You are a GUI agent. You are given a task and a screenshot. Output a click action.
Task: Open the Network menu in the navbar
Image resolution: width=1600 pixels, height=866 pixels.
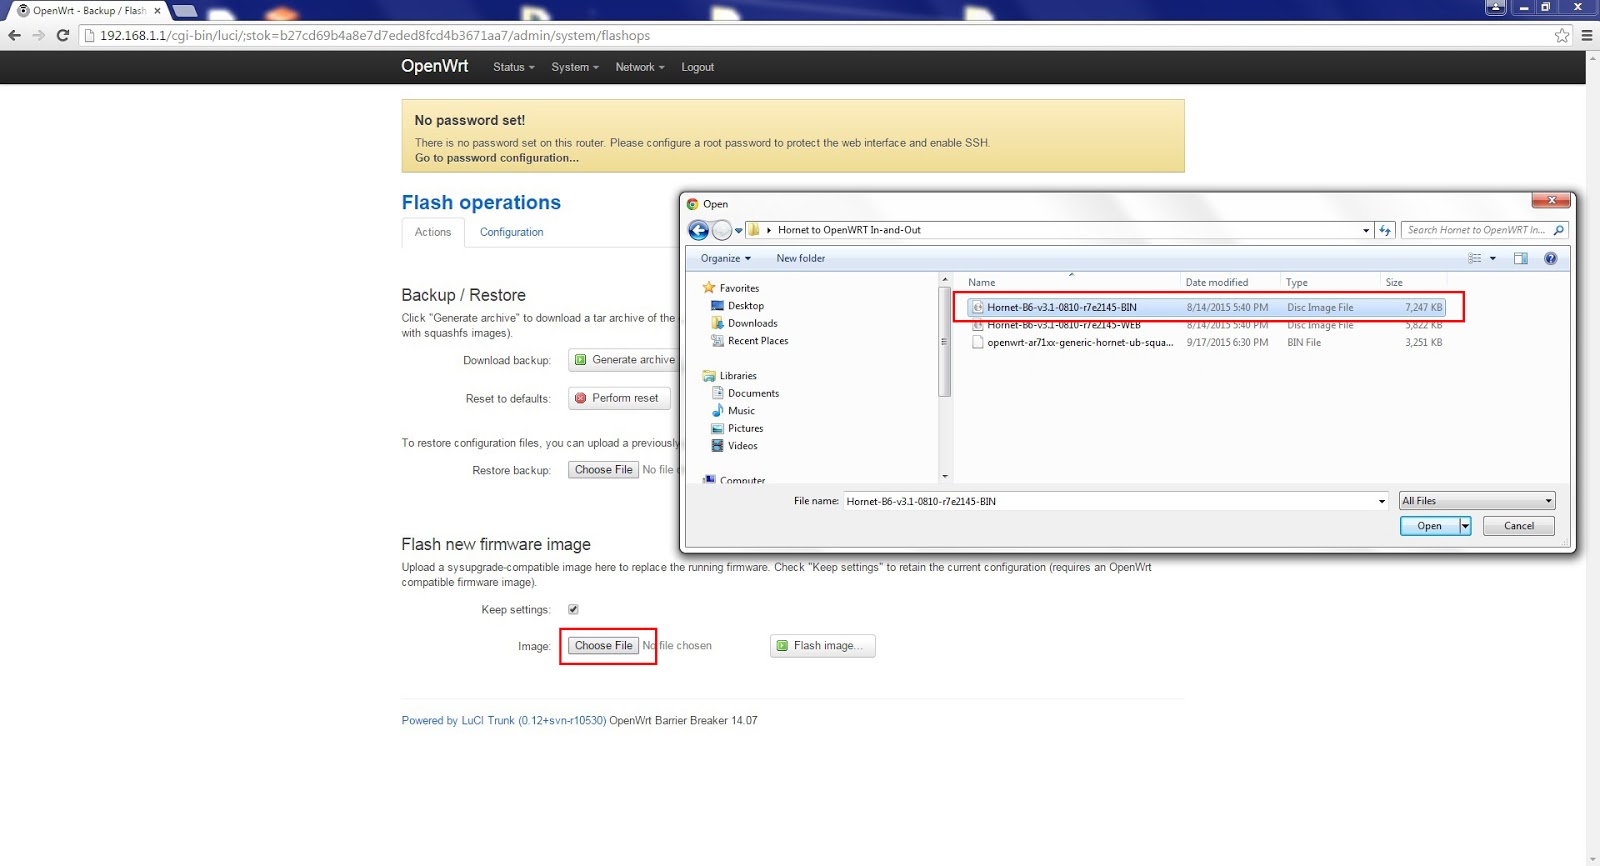(639, 67)
